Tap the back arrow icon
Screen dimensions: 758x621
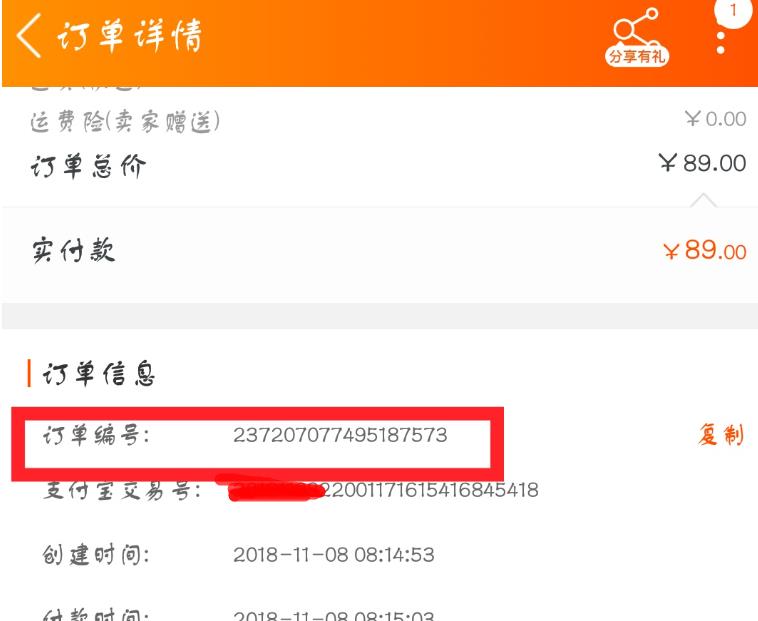tap(29, 35)
